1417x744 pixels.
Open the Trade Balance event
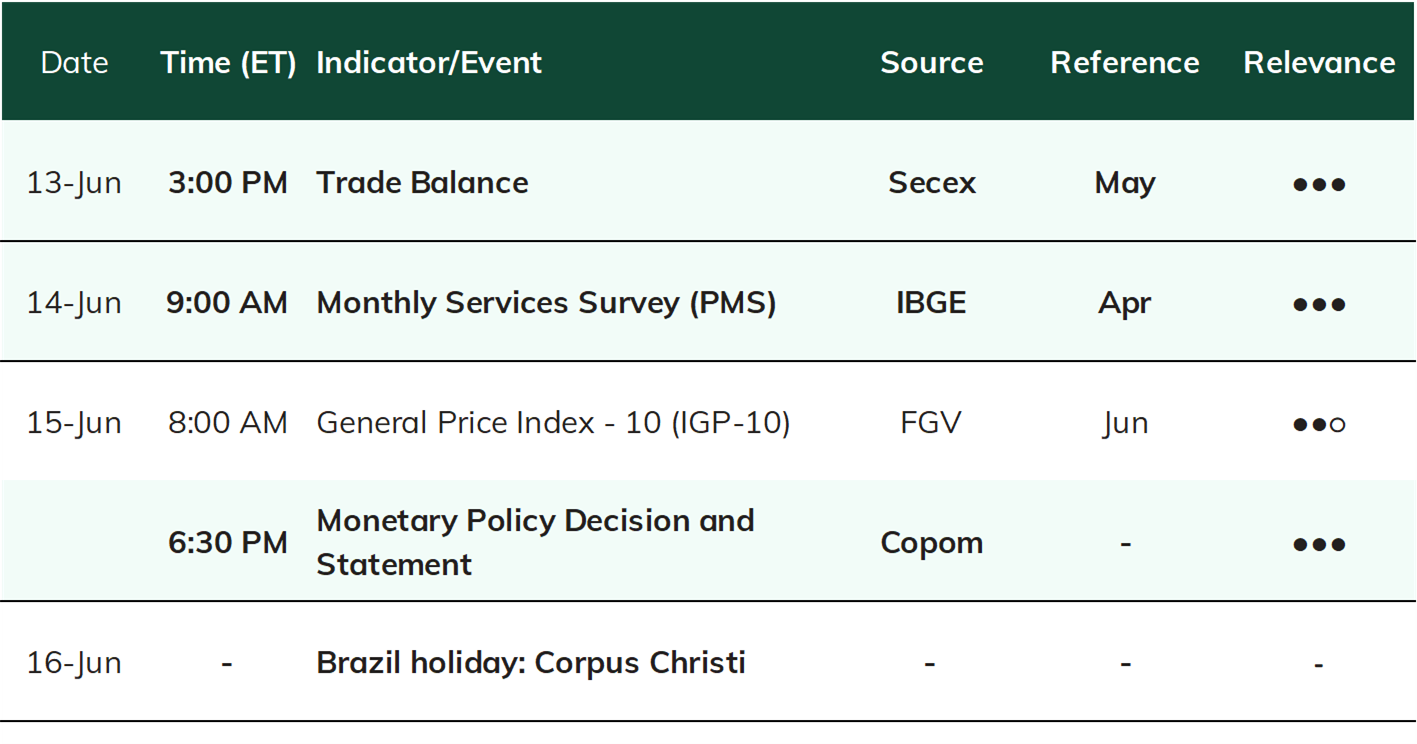click(x=422, y=182)
